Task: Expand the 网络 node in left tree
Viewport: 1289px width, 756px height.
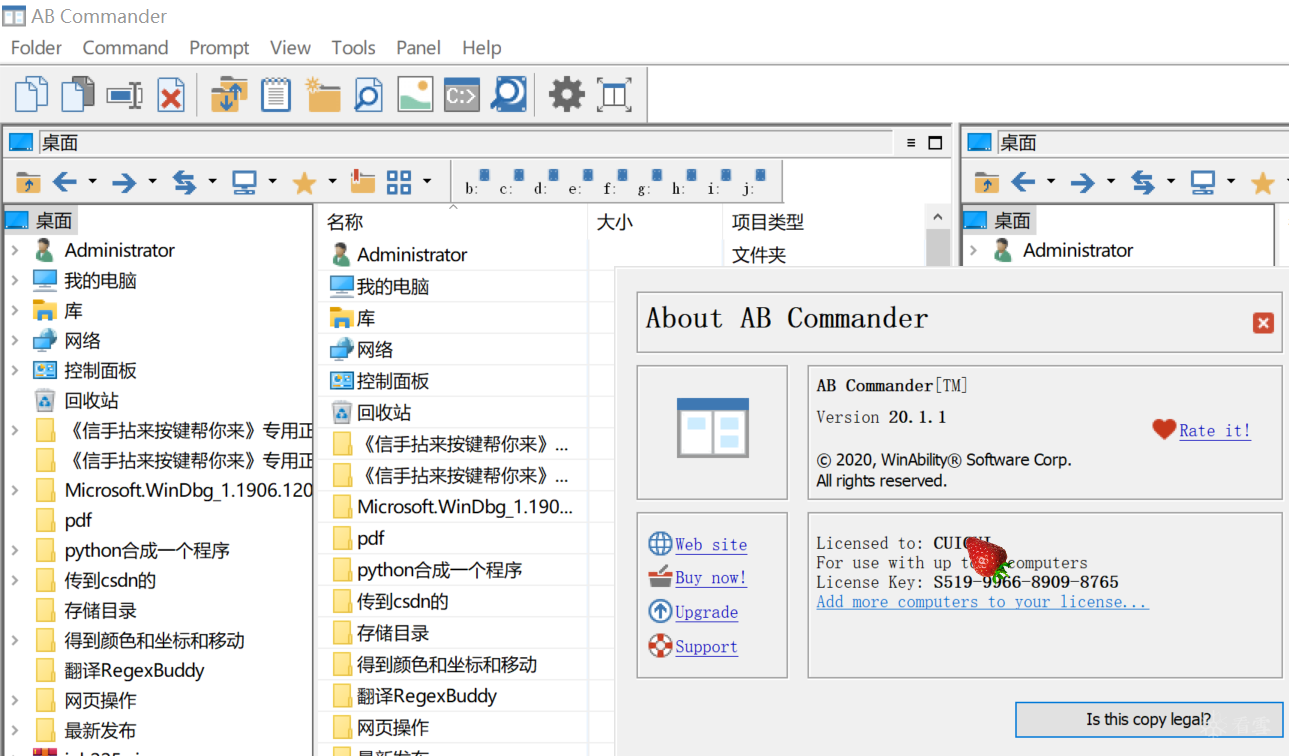Action: click(x=15, y=341)
